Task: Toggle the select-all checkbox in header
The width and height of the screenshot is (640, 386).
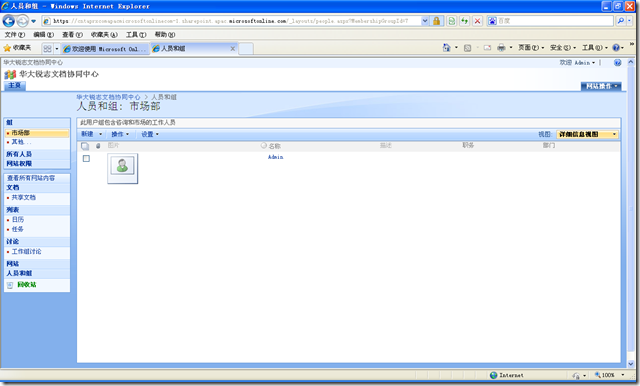Action: [85, 146]
